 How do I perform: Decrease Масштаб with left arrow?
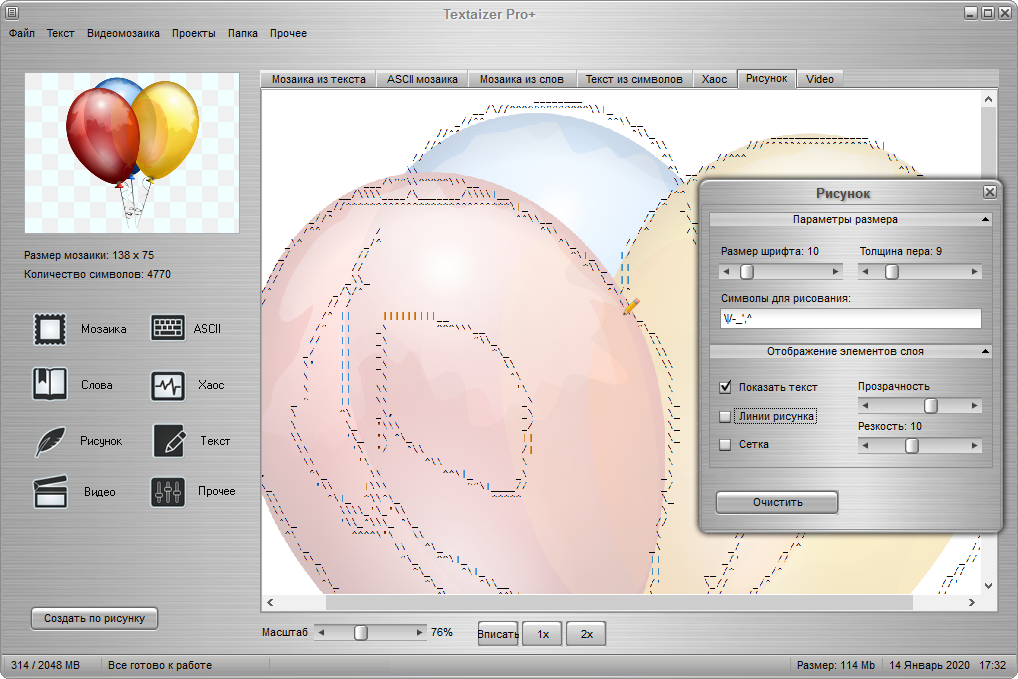[321, 632]
